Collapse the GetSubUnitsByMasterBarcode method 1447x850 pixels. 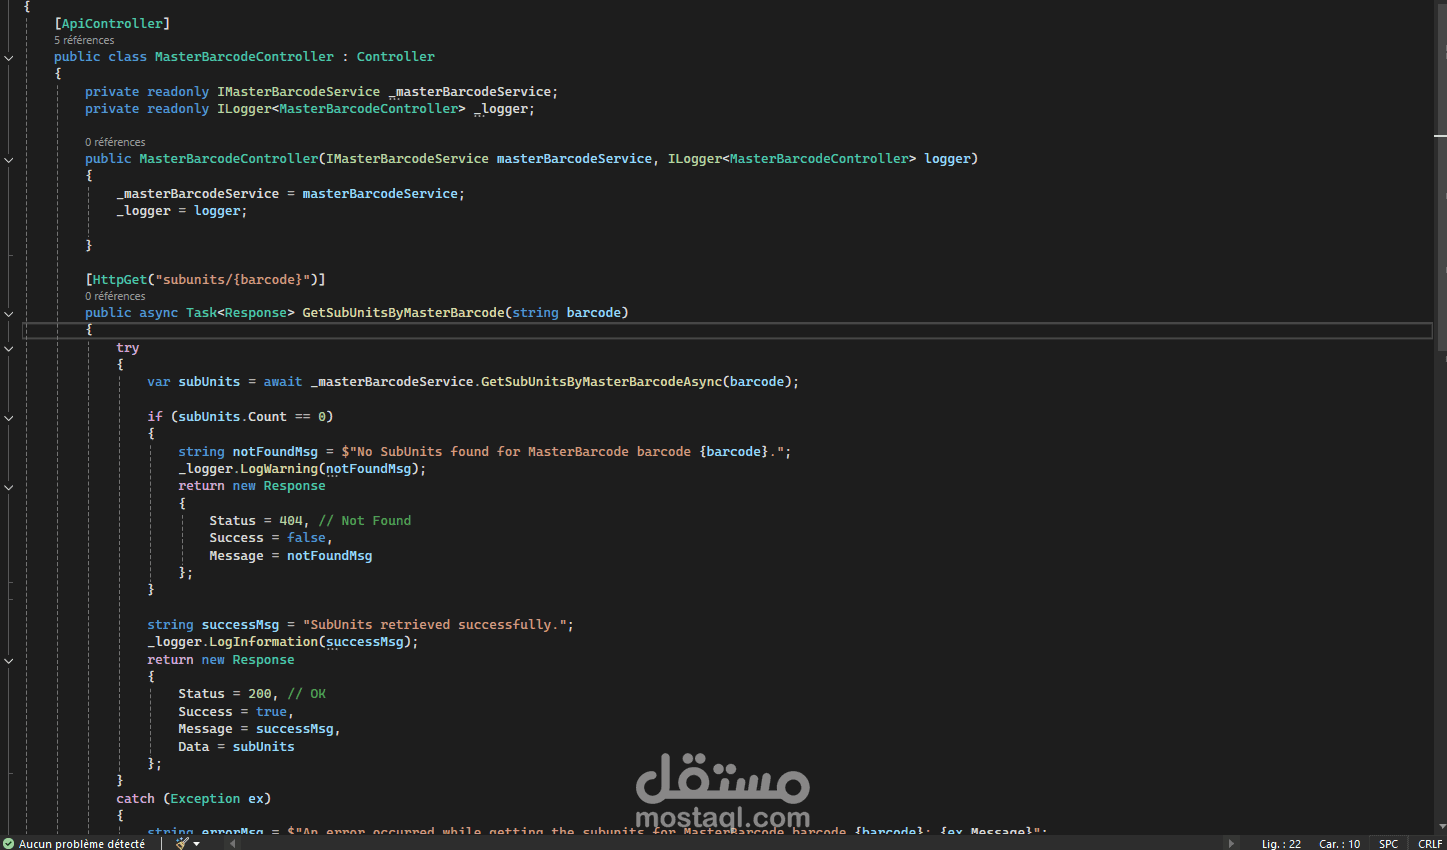9,312
